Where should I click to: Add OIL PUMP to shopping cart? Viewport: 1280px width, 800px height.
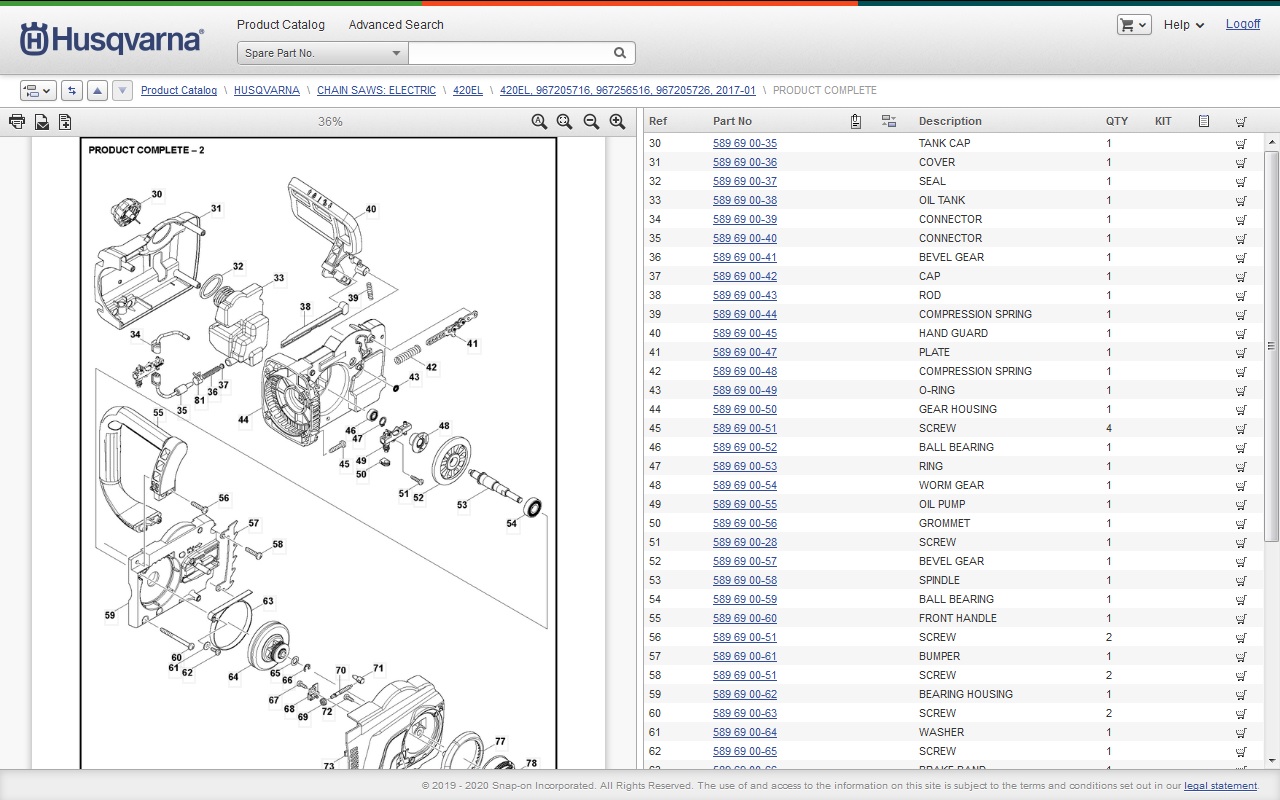tap(1241, 505)
